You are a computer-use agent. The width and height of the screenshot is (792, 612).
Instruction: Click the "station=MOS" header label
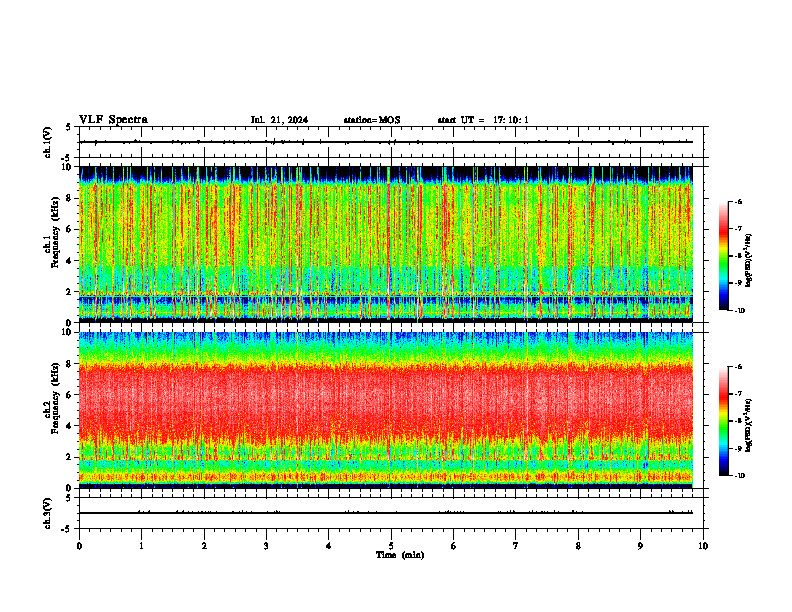click(372, 120)
